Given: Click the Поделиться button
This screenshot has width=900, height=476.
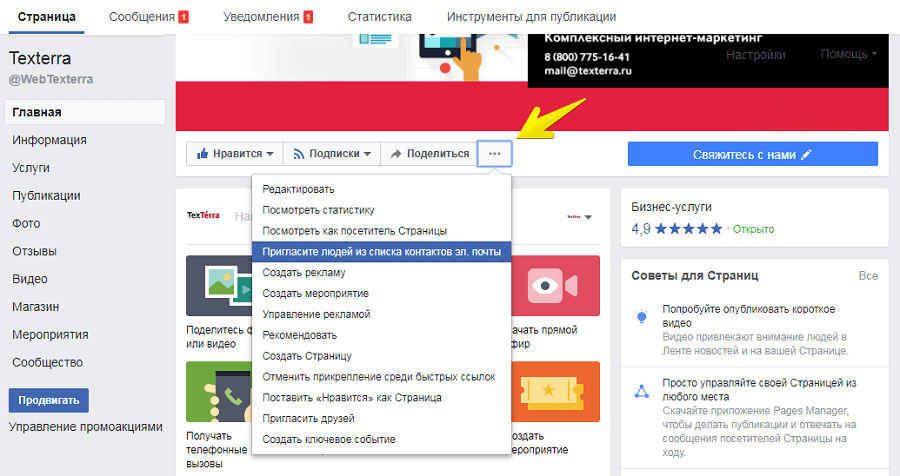Looking at the screenshot, I should click(429, 154).
